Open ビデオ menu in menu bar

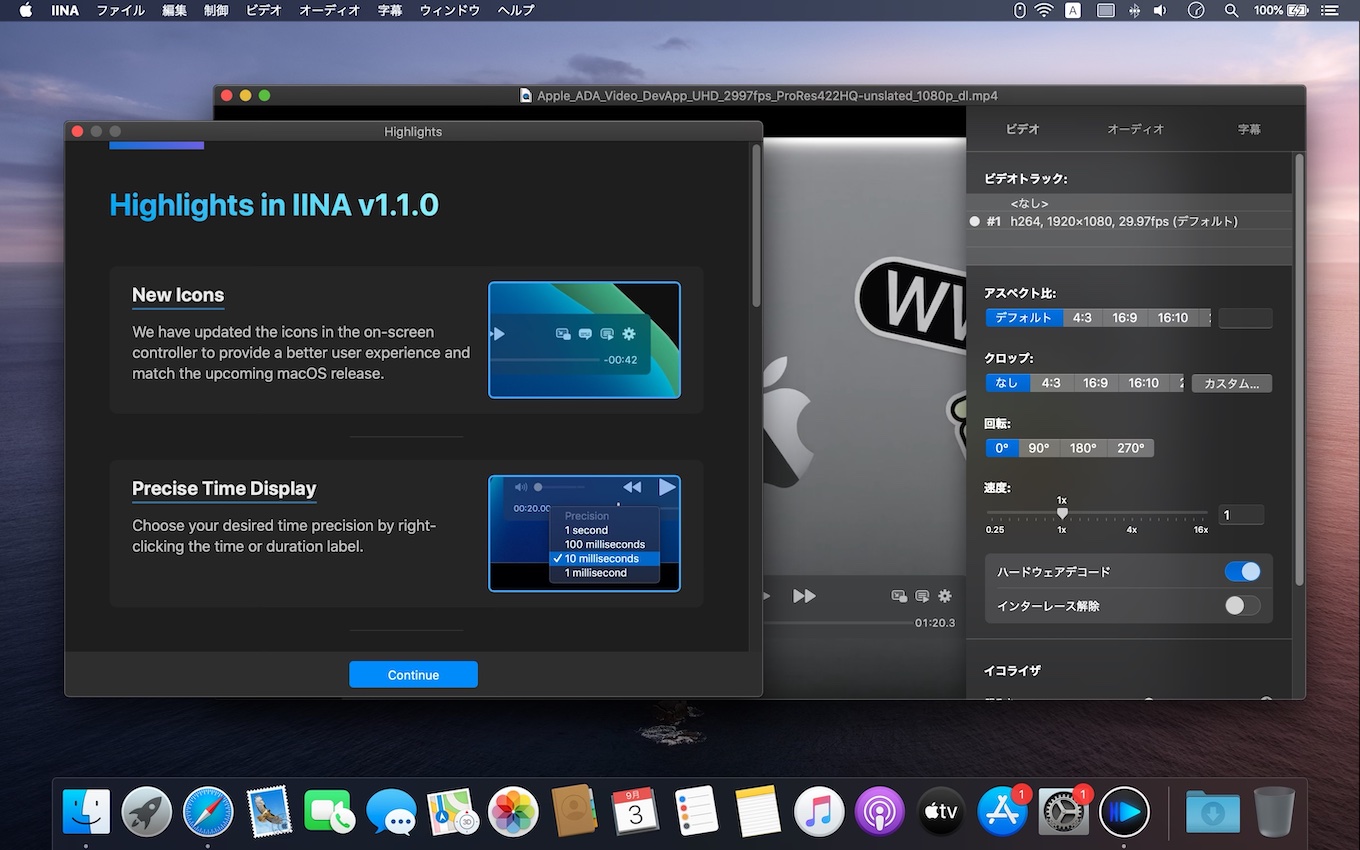(264, 10)
